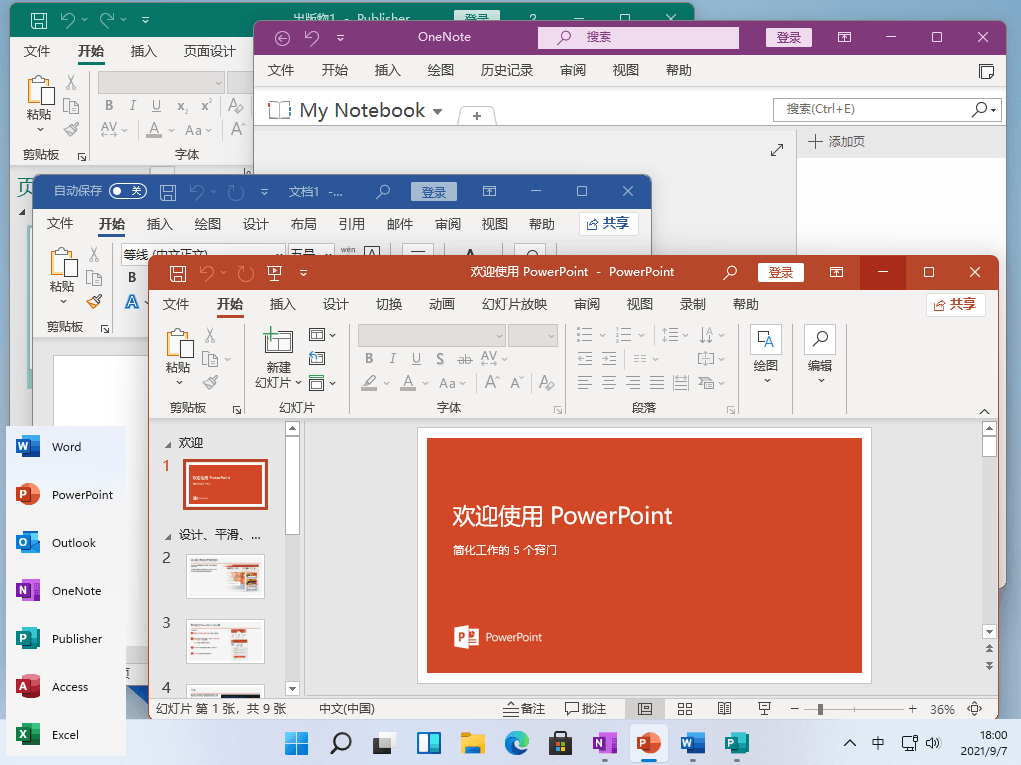Viewport: 1021px width, 765px height.
Task: Toggle subscript in the Publisher ribbon
Action: (x=182, y=106)
